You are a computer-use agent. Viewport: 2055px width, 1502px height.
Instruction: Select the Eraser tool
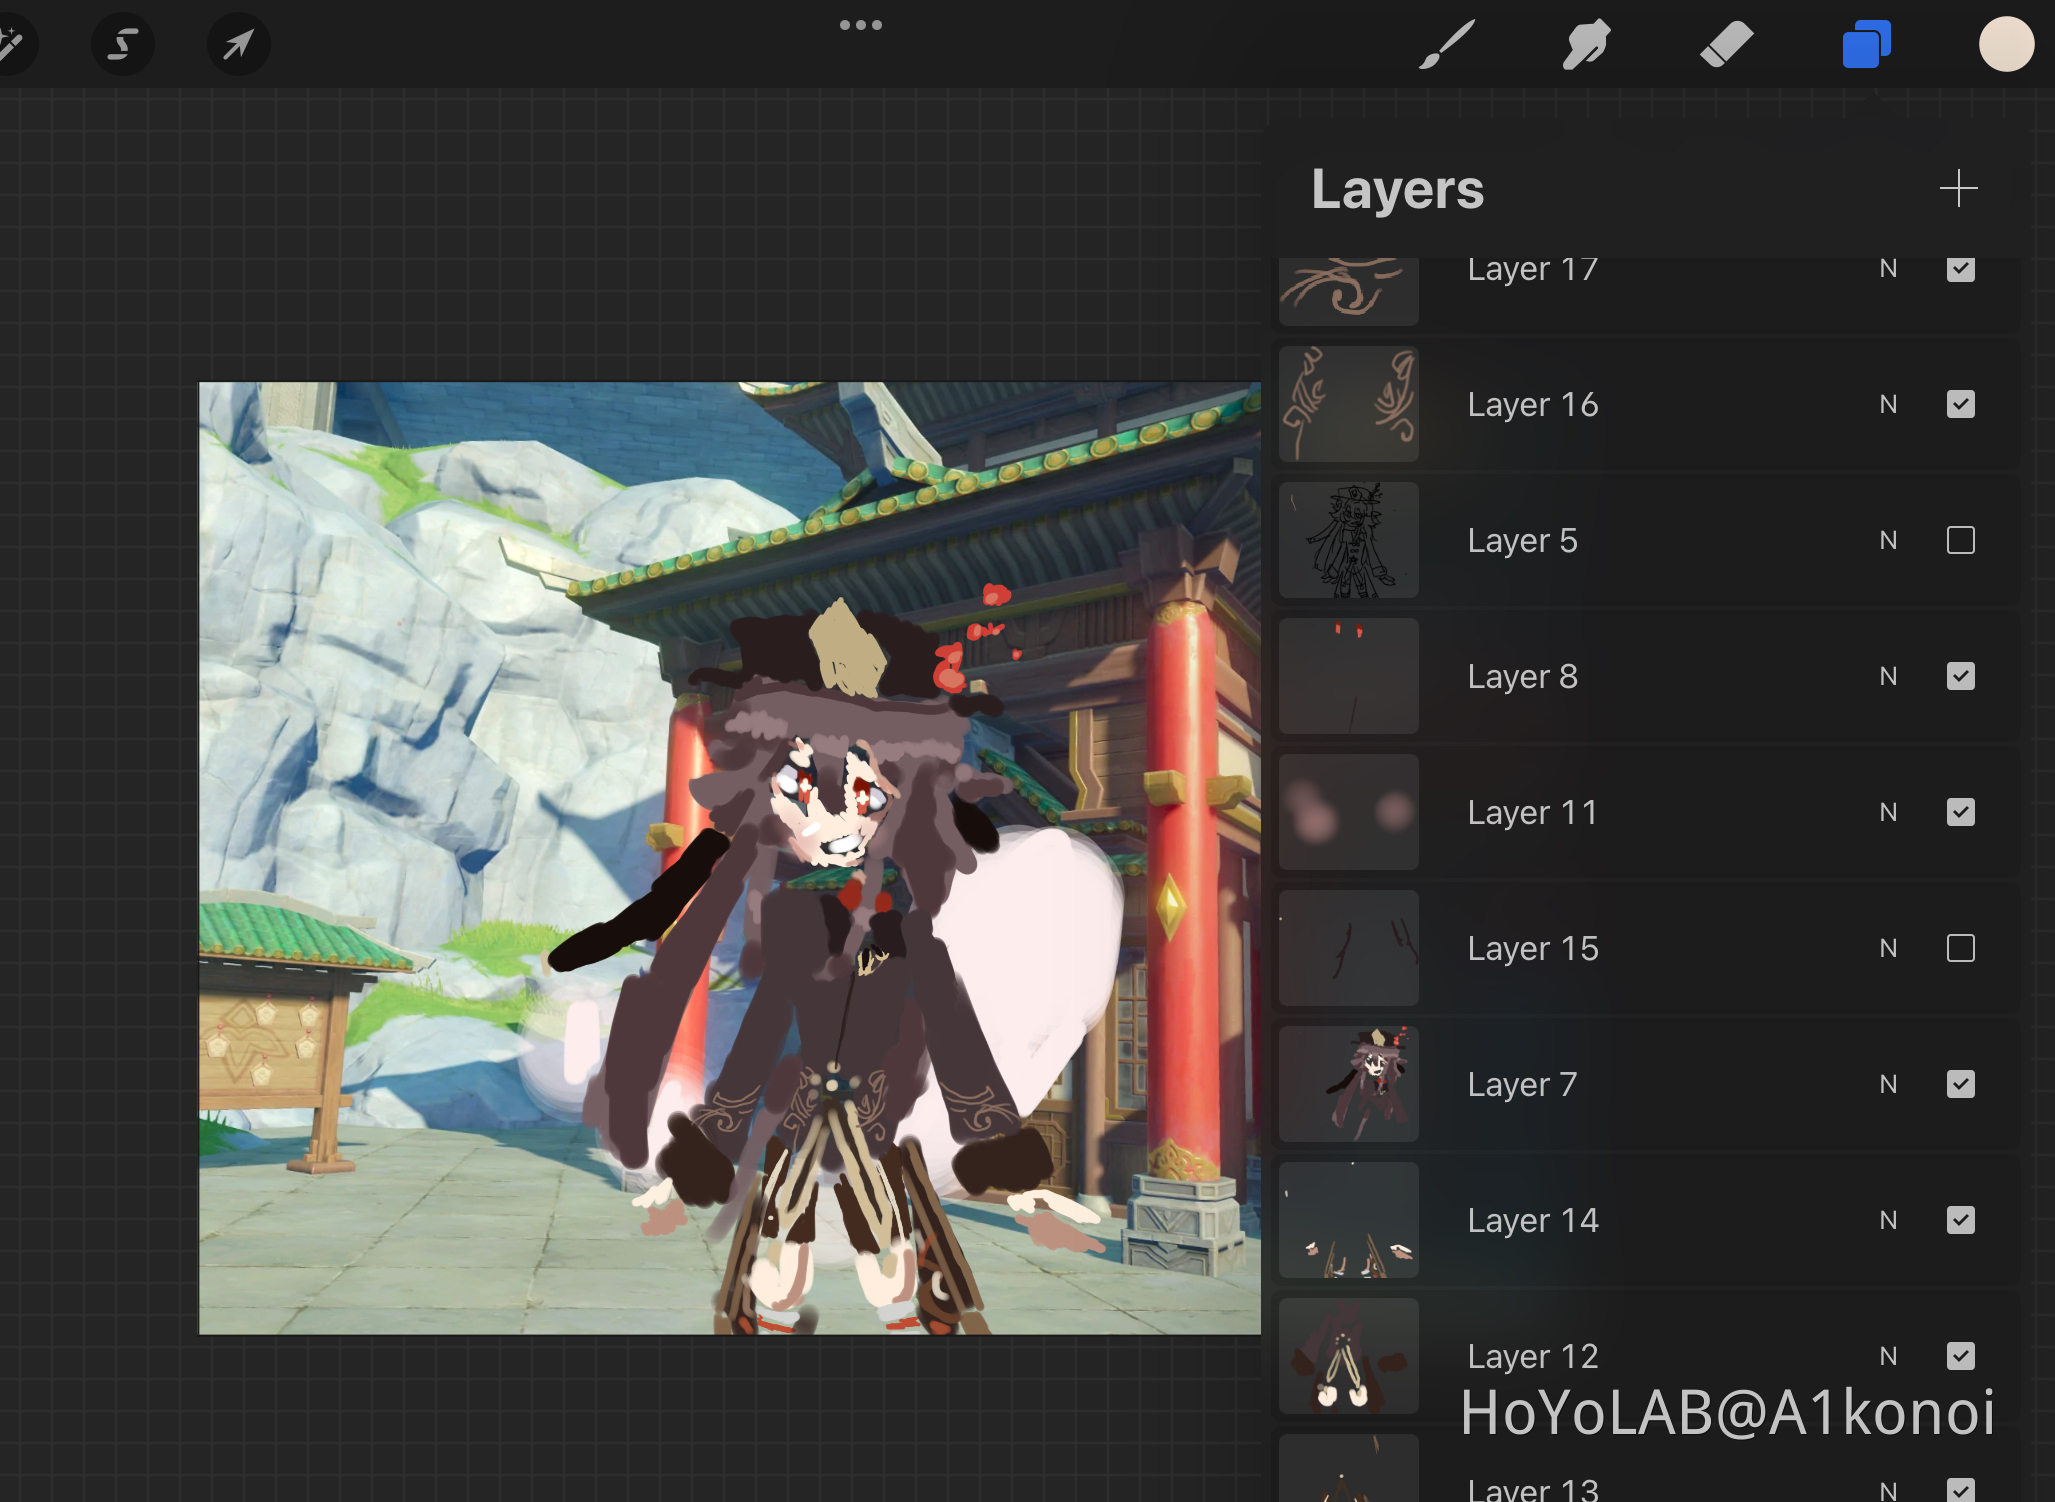pos(1726,45)
